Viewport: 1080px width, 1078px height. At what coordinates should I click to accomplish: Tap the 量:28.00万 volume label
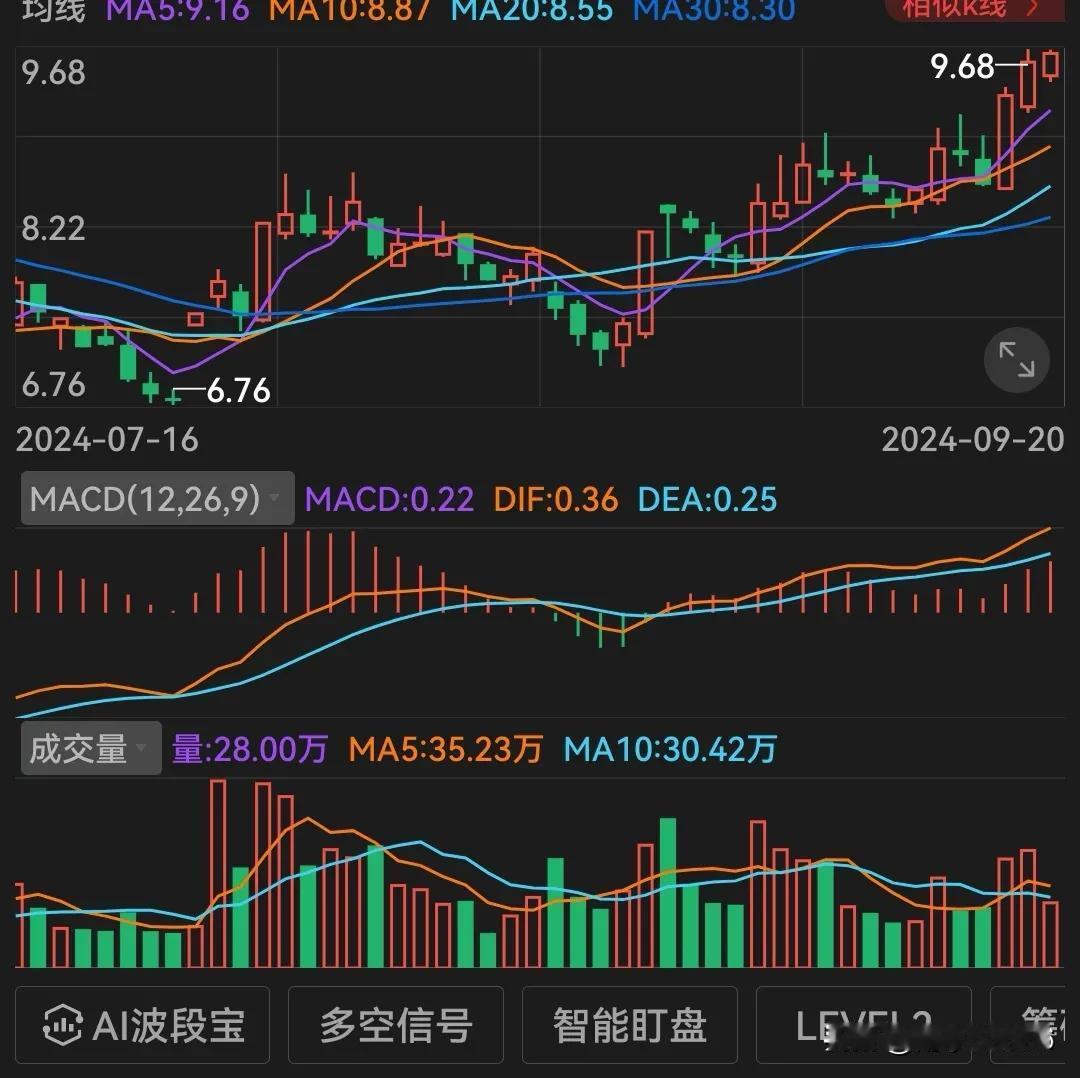tap(249, 749)
